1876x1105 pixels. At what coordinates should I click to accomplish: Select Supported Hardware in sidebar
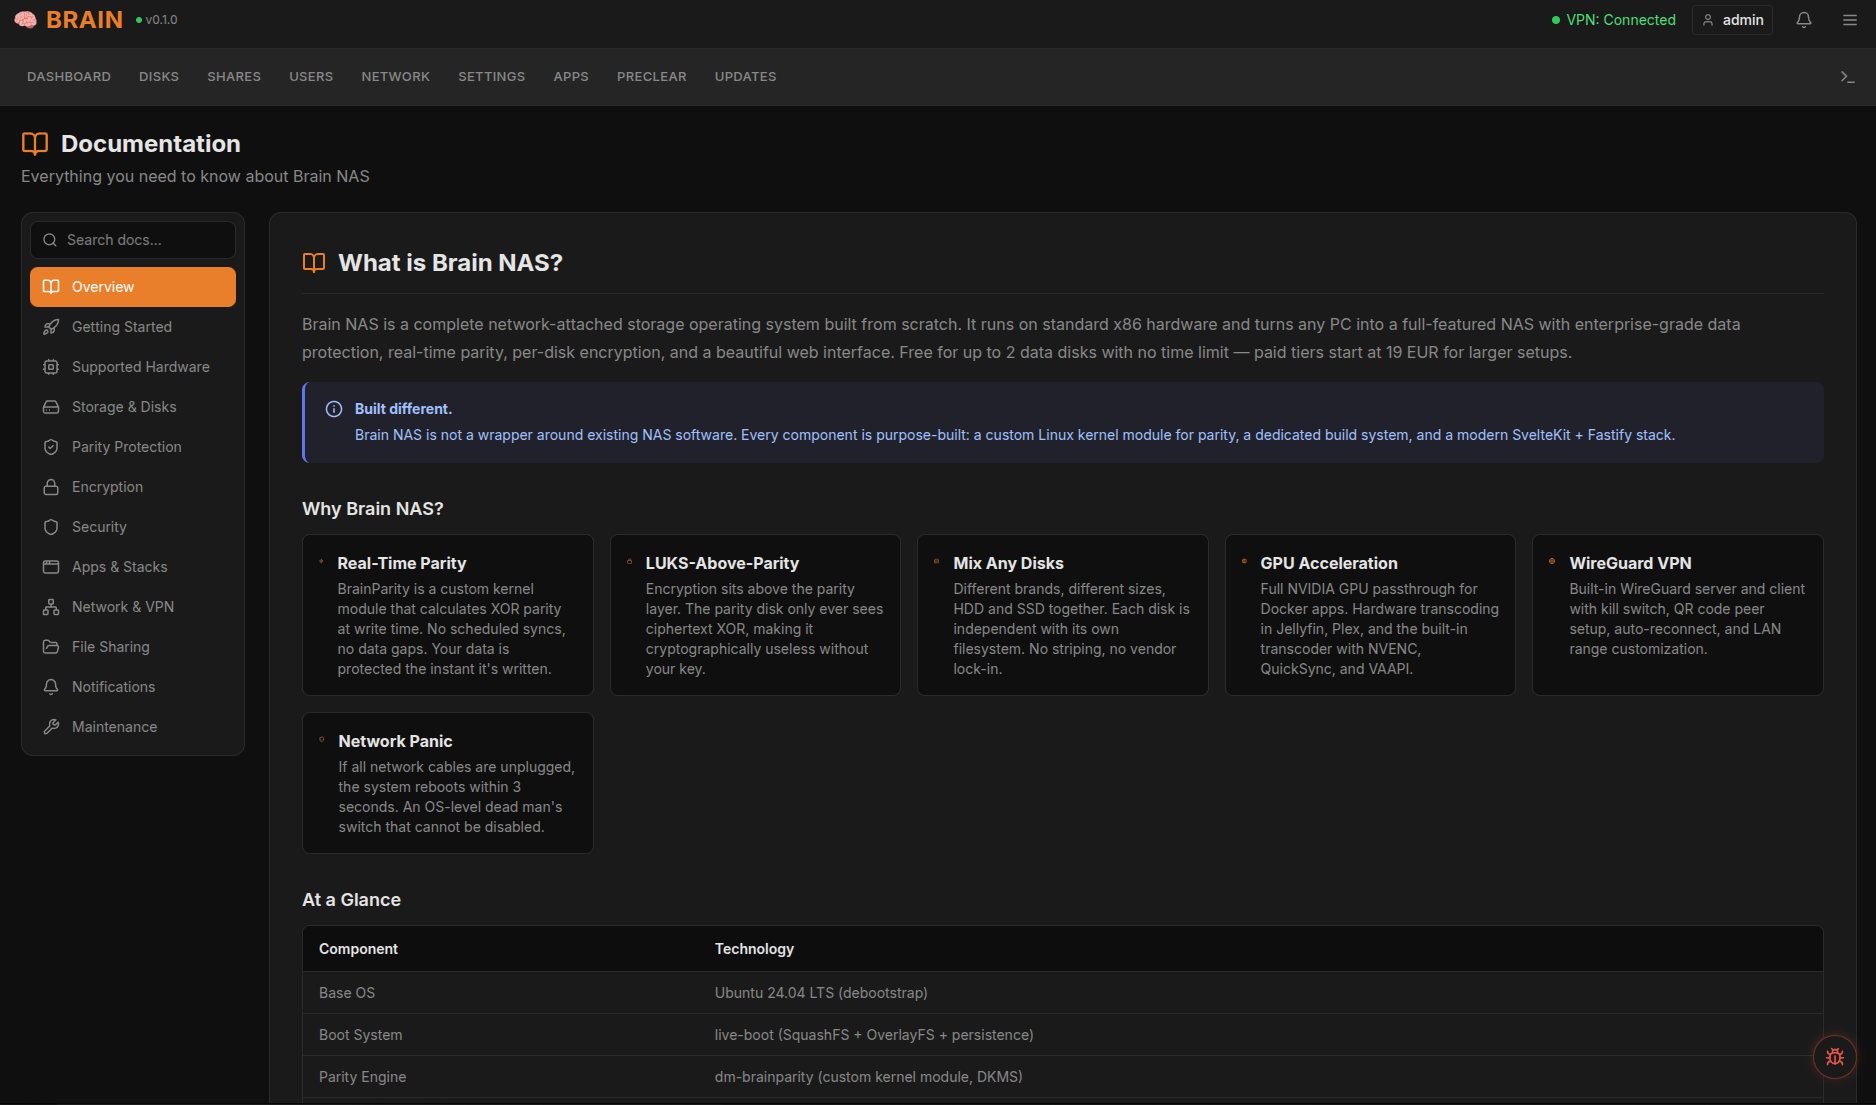tap(140, 367)
